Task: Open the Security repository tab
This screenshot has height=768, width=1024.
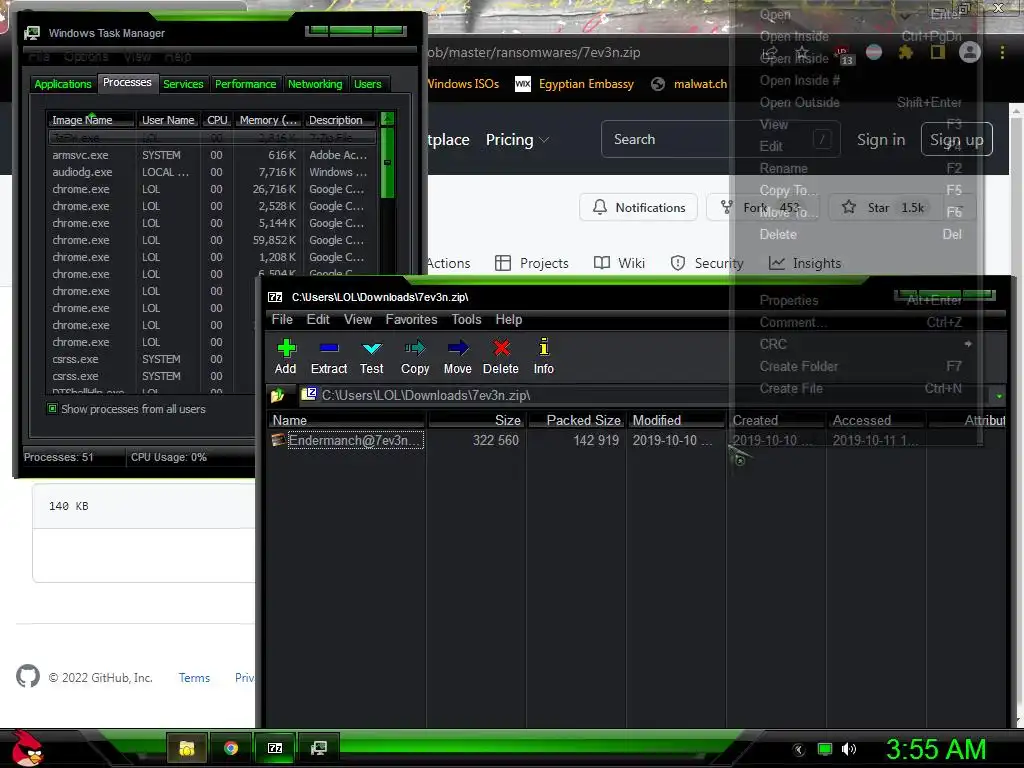Action: [707, 263]
